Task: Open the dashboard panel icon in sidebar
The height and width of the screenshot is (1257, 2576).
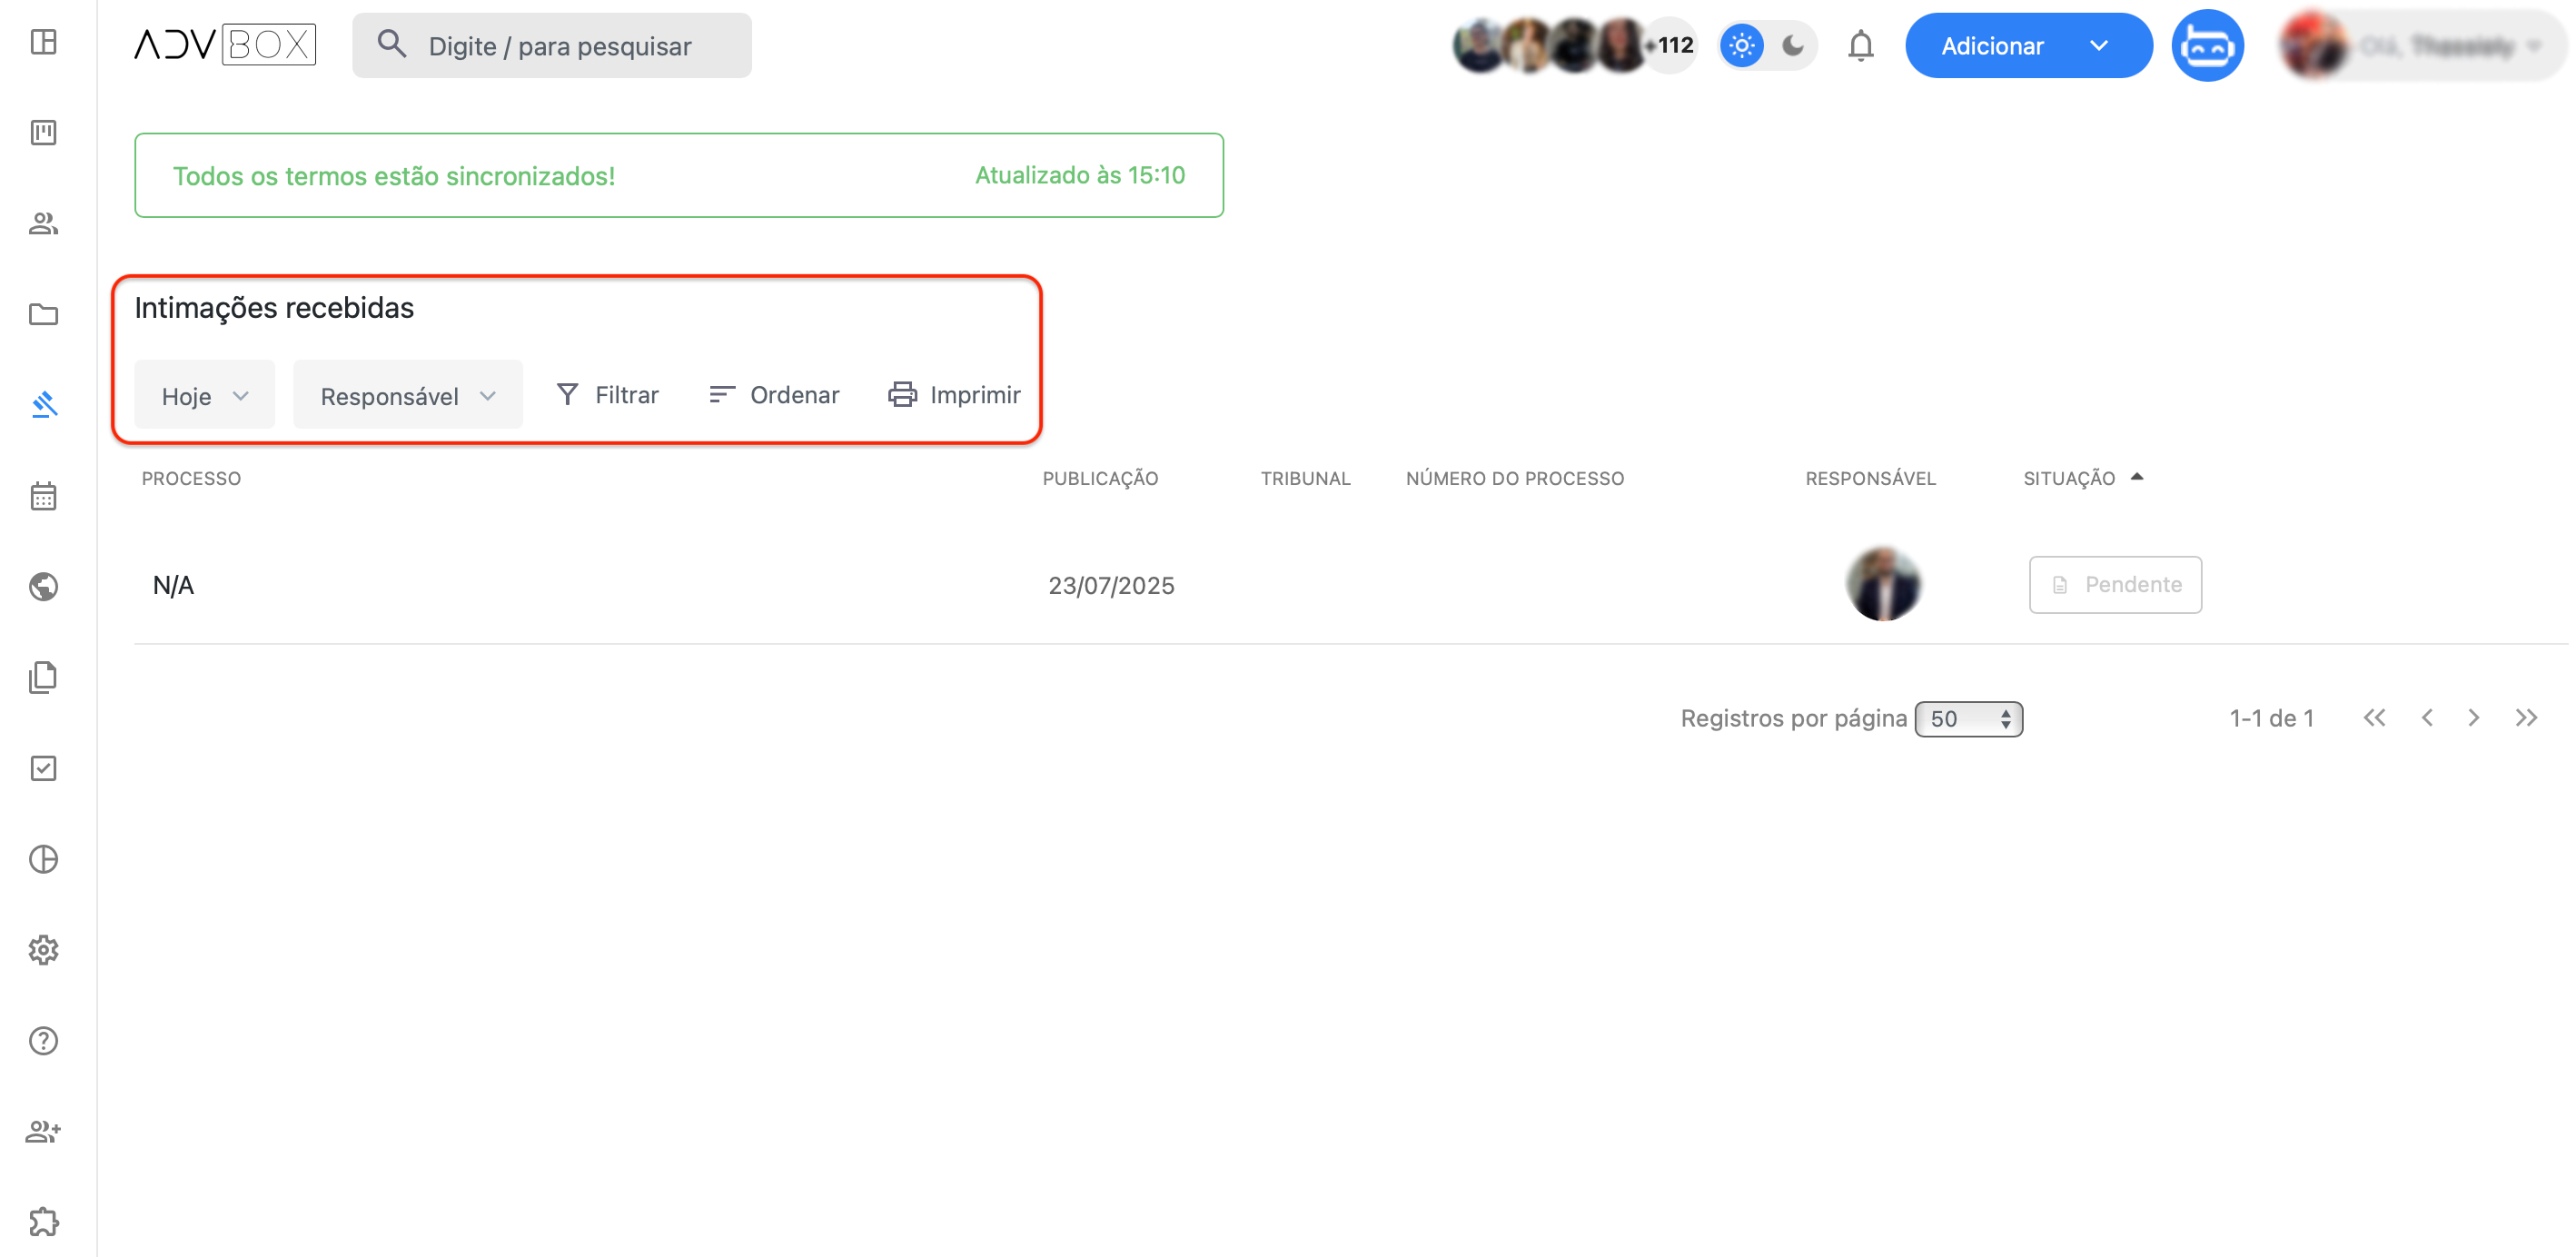Action: pyautogui.click(x=43, y=42)
